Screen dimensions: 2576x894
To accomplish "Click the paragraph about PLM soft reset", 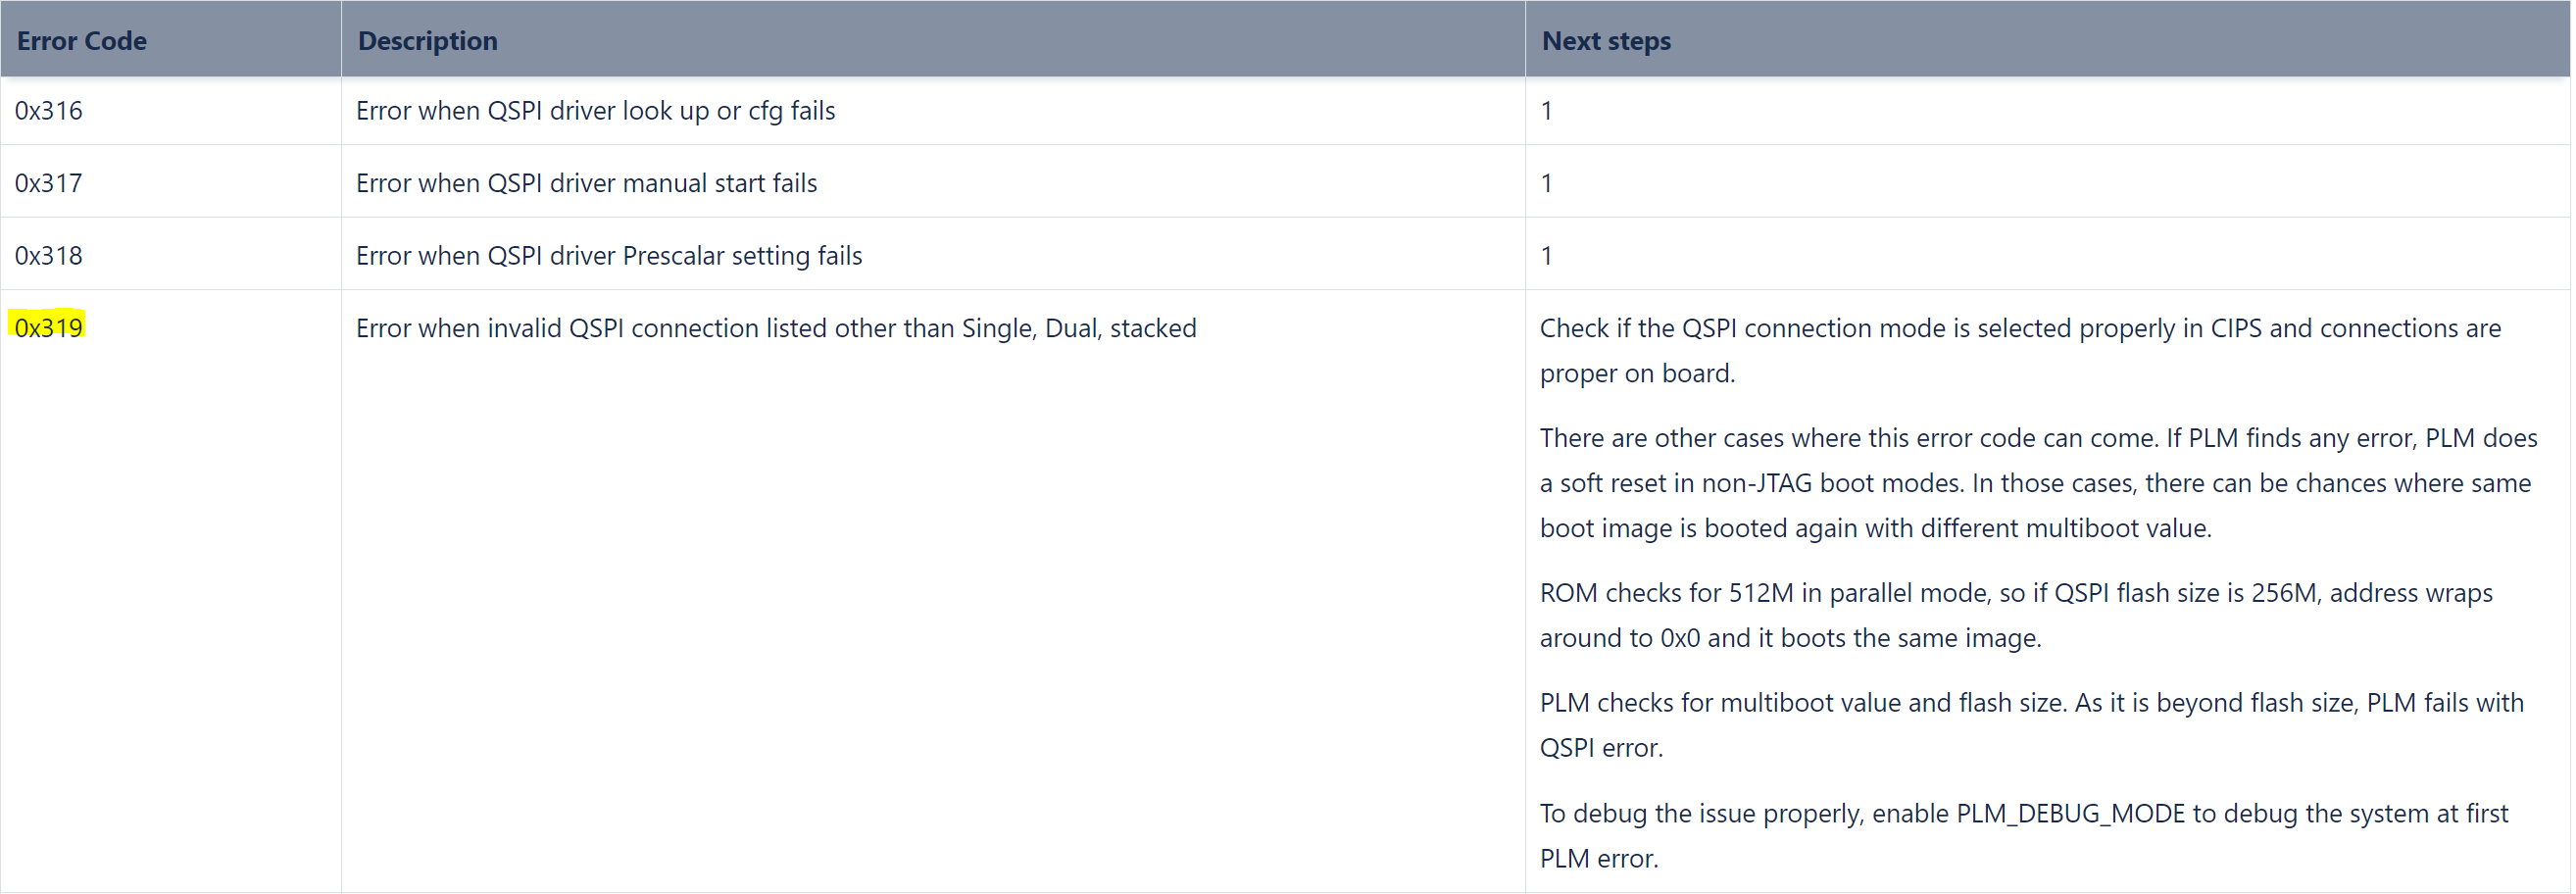I will click(x=2035, y=483).
